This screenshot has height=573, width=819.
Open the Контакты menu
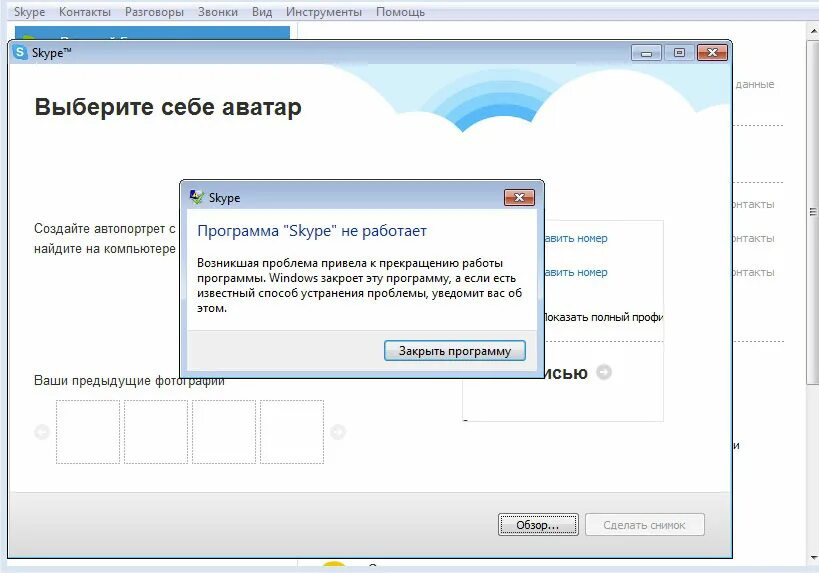click(x=85, y=12)
